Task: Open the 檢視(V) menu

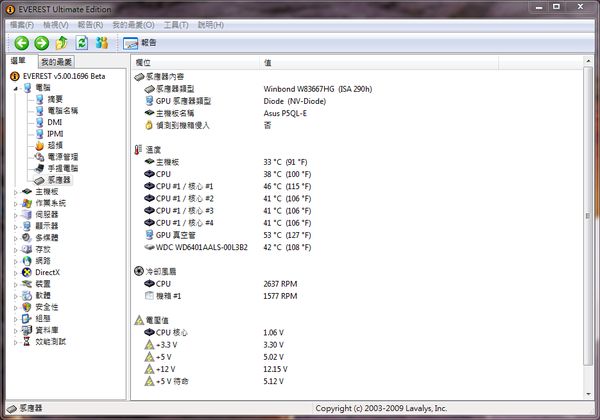Action: tap(56, 25)
